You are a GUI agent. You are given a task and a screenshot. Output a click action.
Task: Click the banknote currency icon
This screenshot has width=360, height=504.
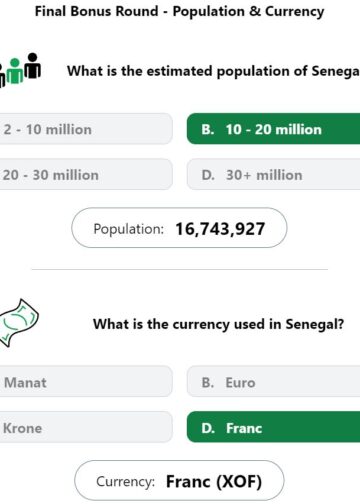point(19,323)
